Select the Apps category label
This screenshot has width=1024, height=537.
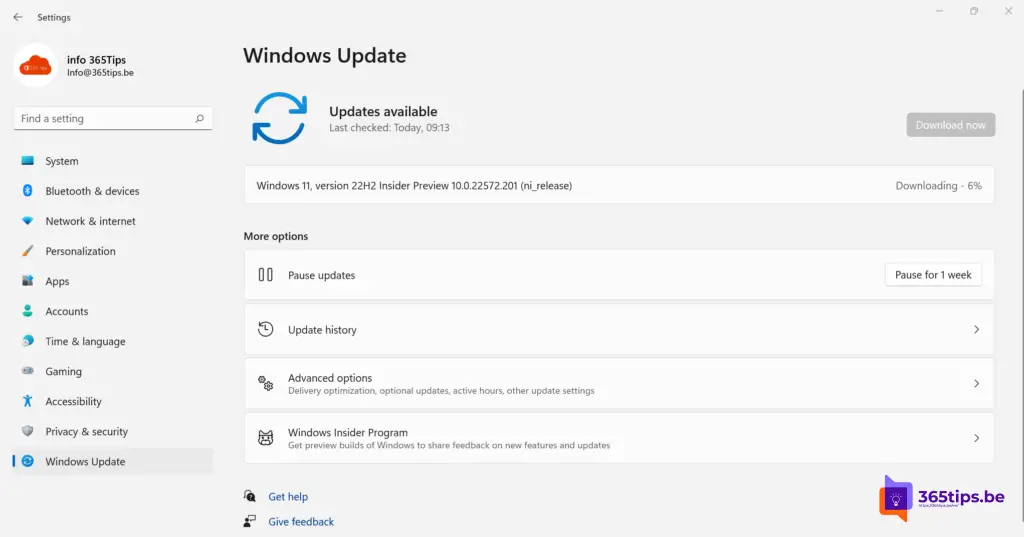tap(57, 282)
